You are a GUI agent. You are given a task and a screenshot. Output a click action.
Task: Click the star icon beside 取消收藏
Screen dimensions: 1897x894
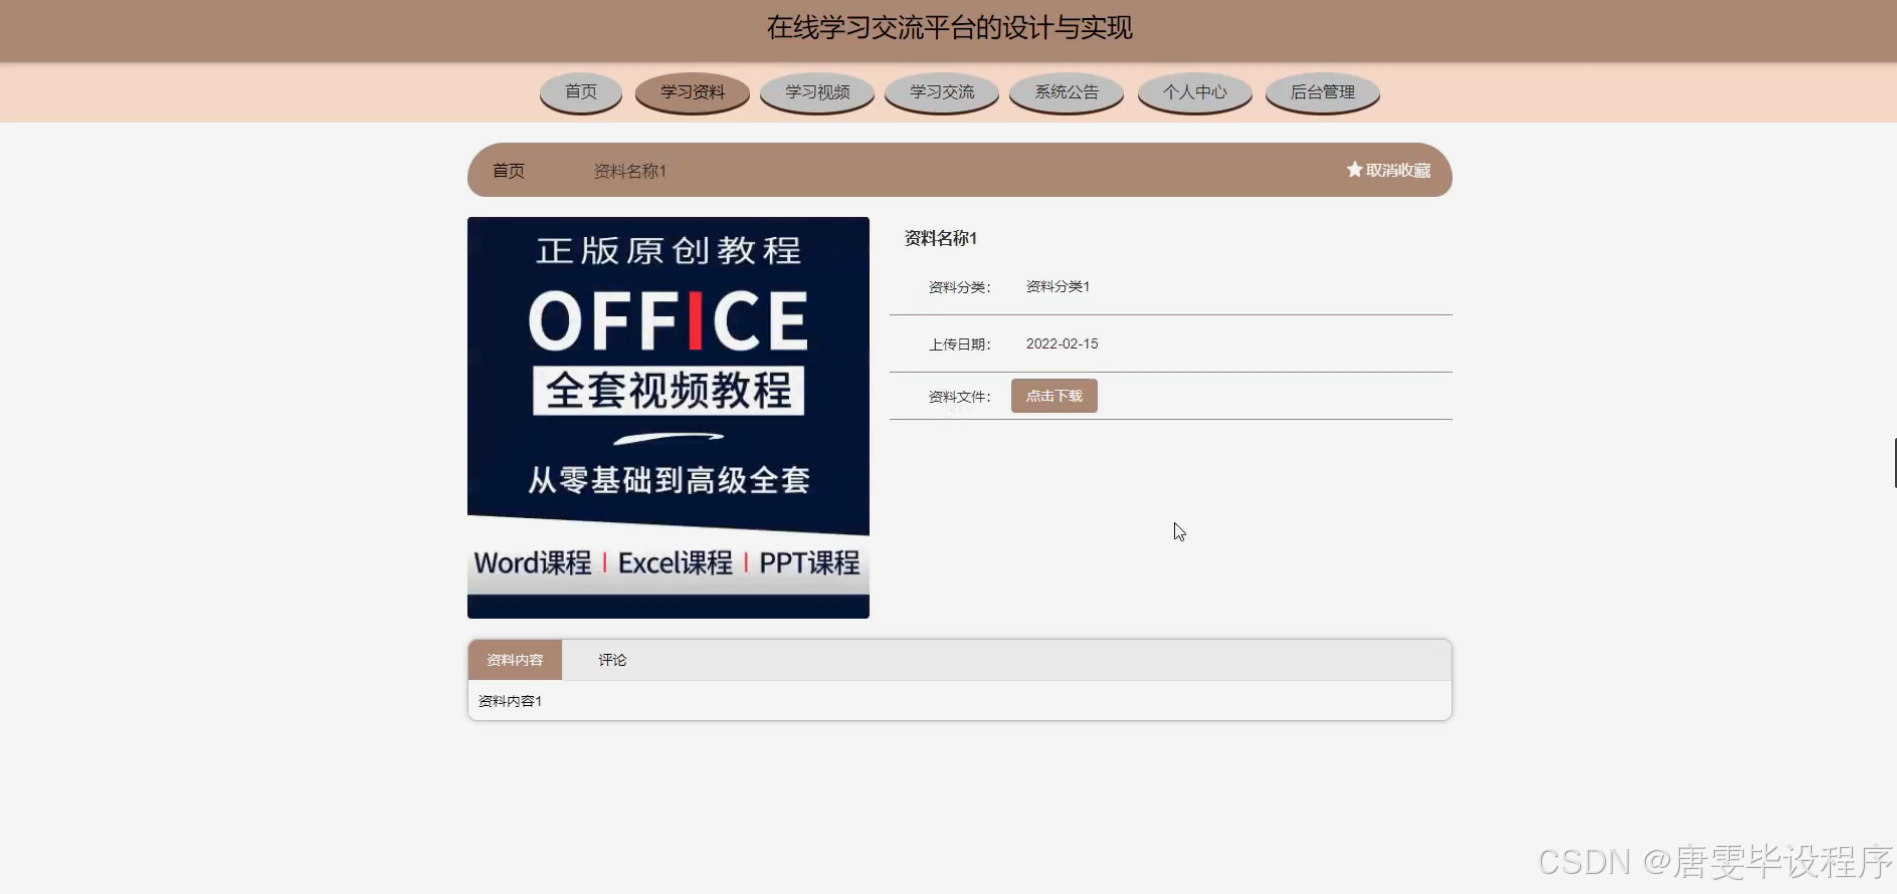pos(1354,170)
